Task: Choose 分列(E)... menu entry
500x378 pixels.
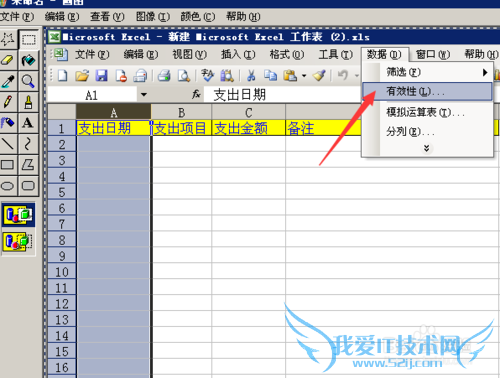Action: [427, 132]
